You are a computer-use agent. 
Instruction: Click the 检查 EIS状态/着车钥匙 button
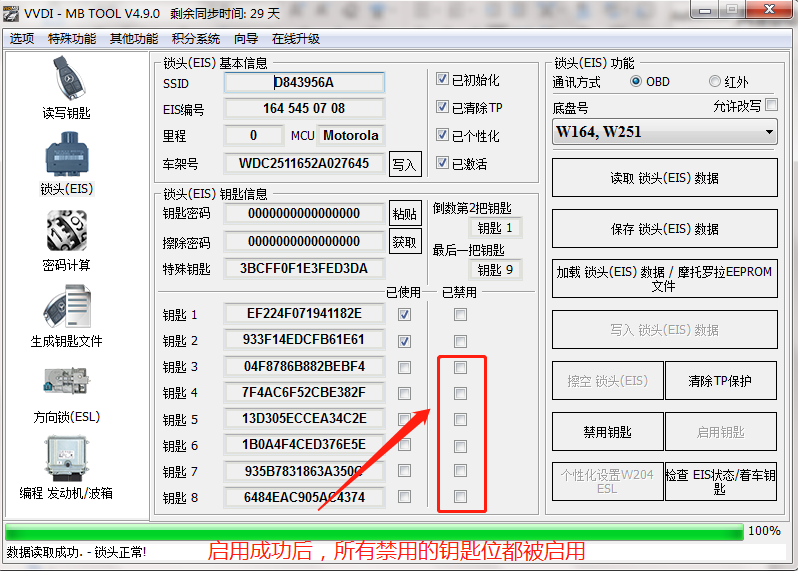click(721, 482)
